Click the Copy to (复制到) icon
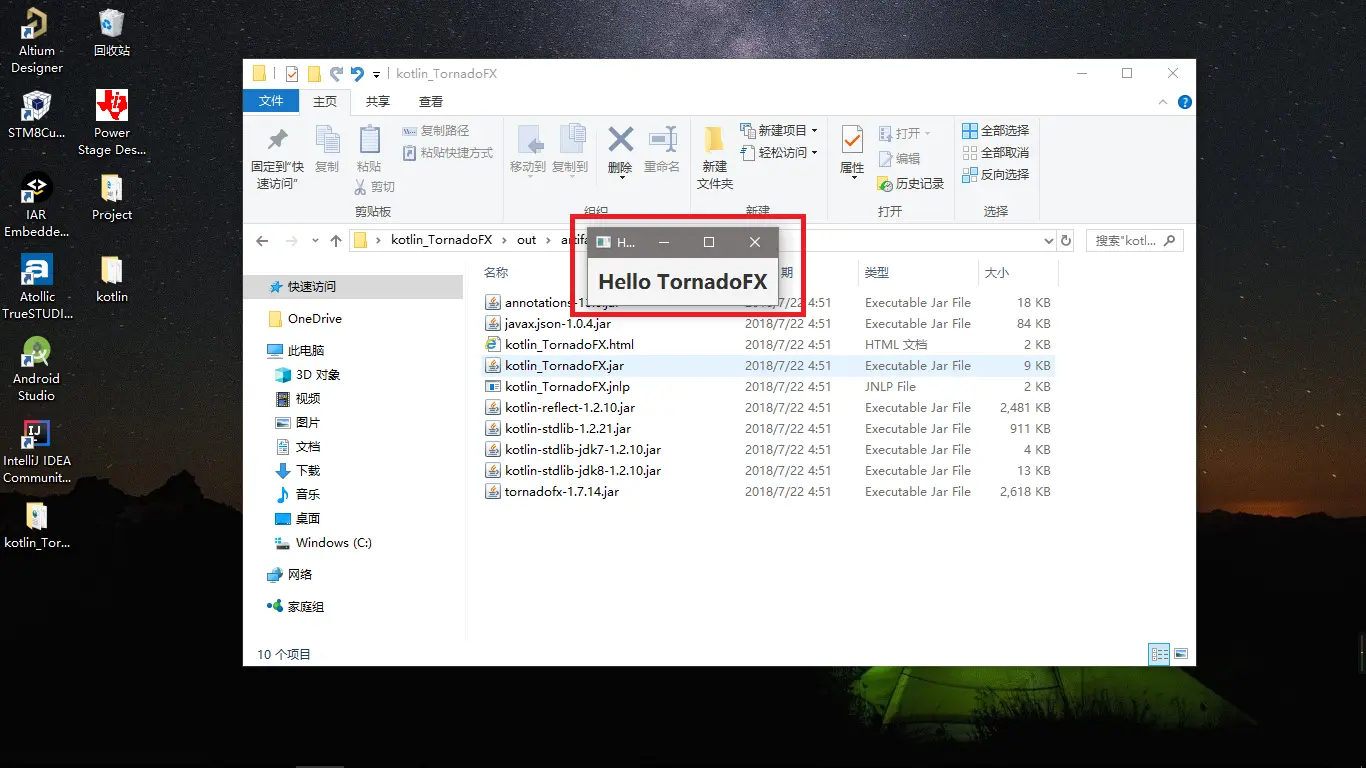 571,140
